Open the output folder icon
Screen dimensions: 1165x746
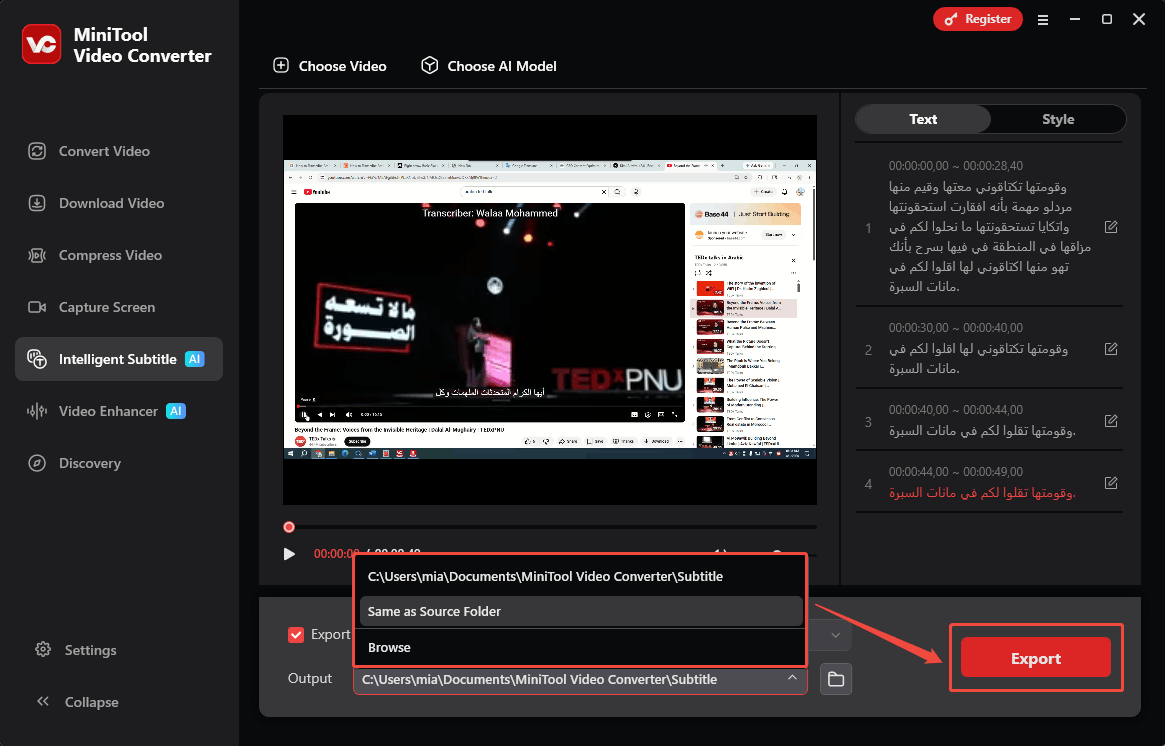tap(836, 679)
